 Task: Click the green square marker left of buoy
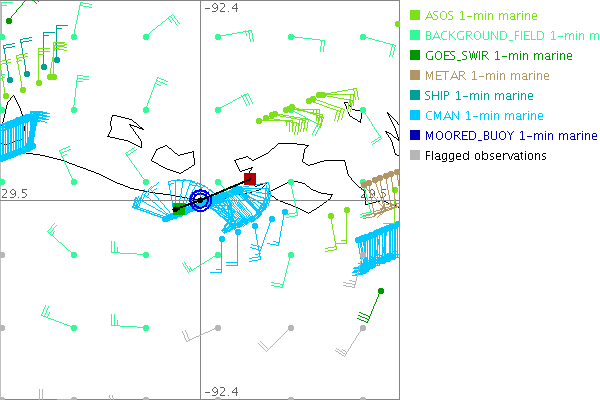(179, 209)
